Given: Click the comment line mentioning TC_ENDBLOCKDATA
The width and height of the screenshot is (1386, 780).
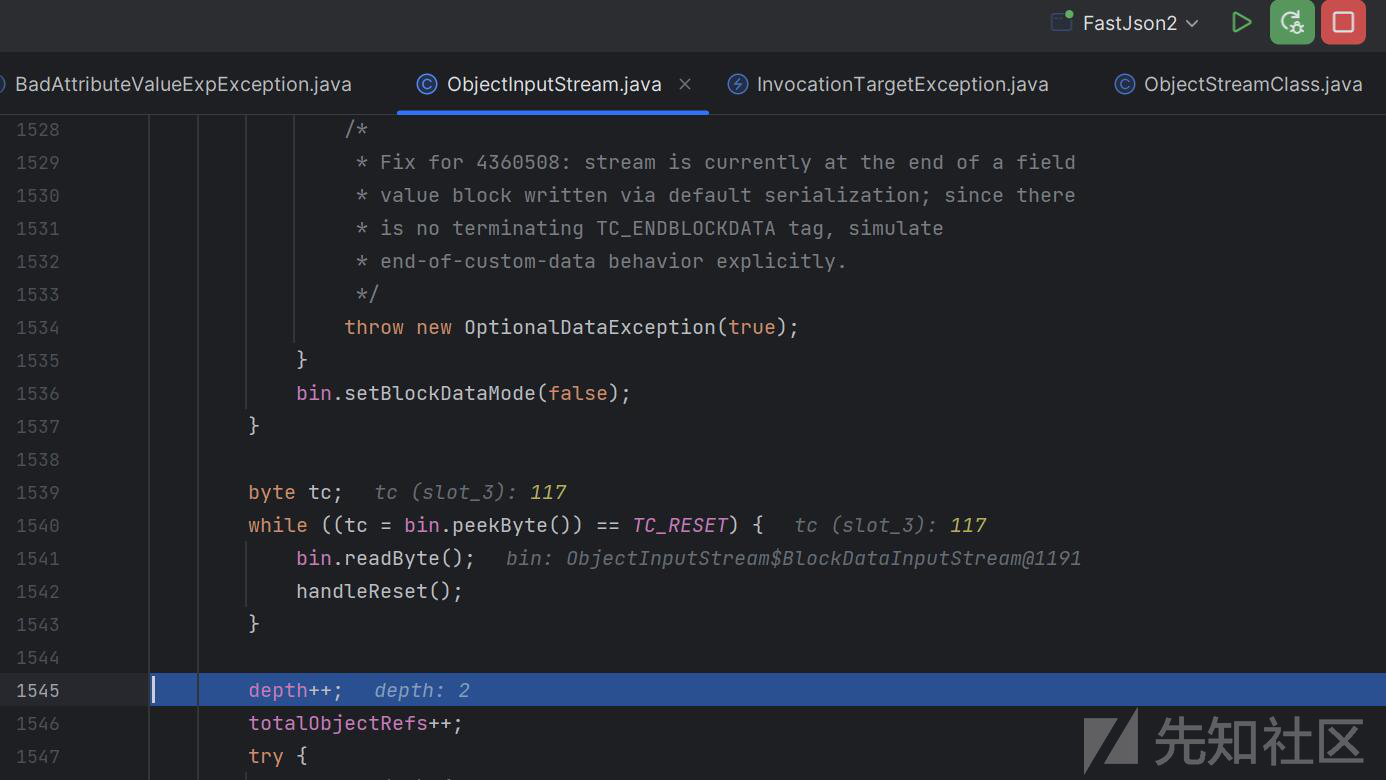Looking at the screenshot, I should [x=649, y=228].
